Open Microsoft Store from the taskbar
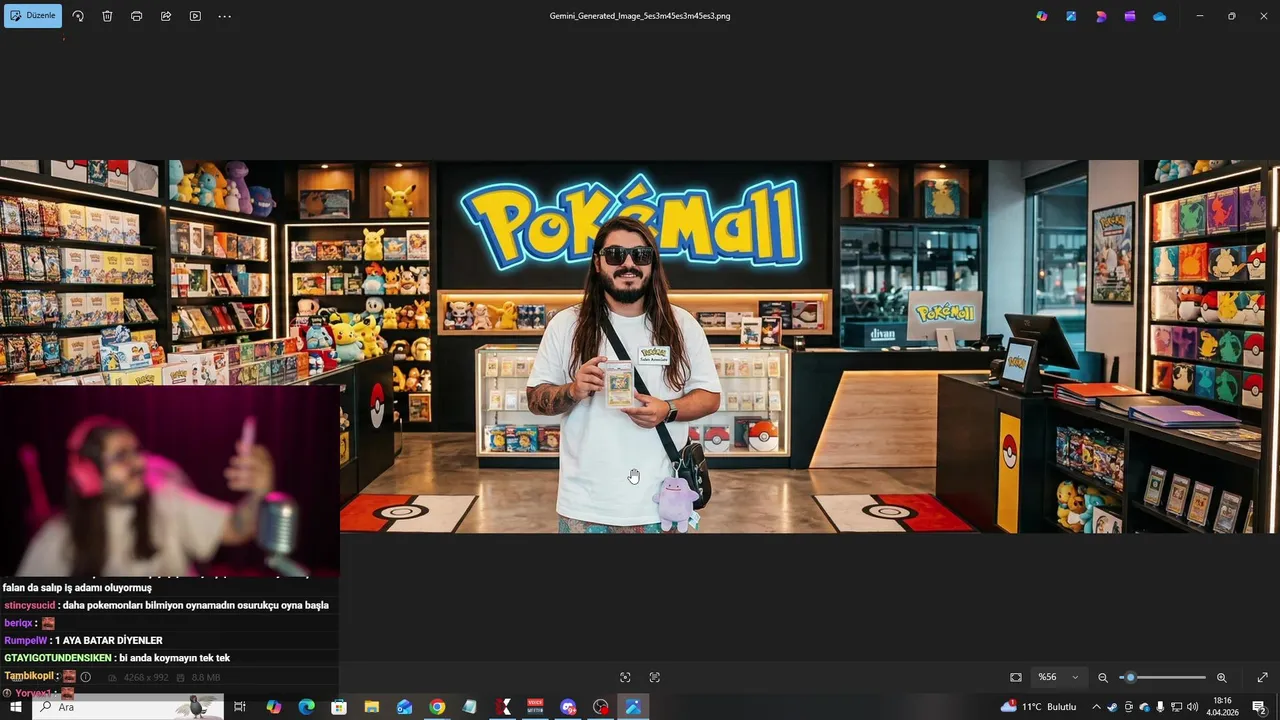 [339, 707]
